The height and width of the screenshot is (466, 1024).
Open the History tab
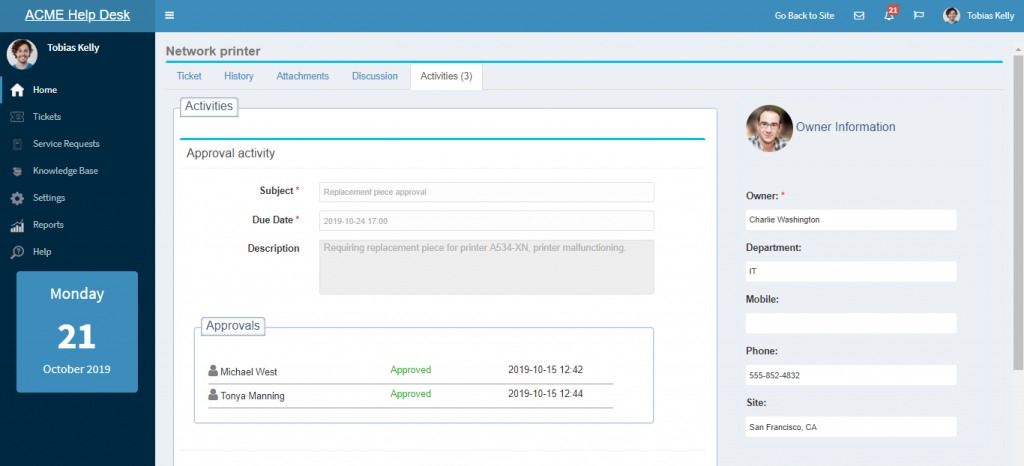pyautogui.click(x=239, y=76)
